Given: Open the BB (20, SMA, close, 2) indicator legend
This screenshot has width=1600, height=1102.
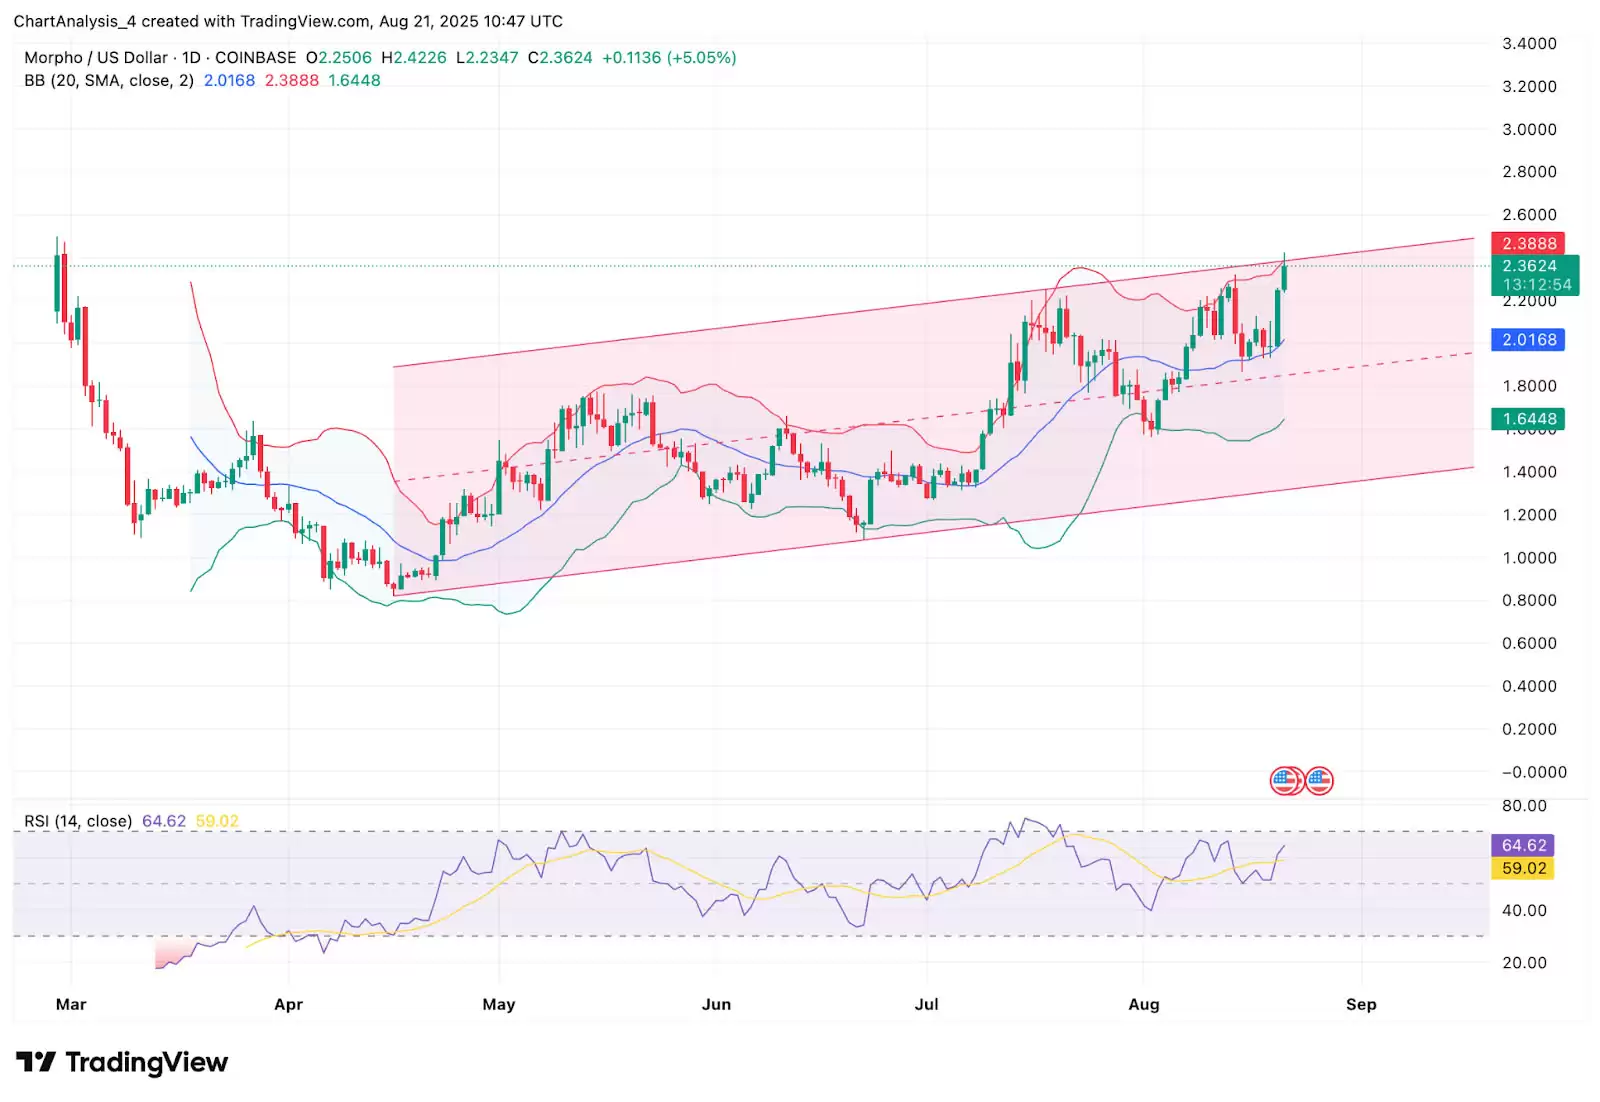Looking at the screenshot, I should tap(109, 81).
